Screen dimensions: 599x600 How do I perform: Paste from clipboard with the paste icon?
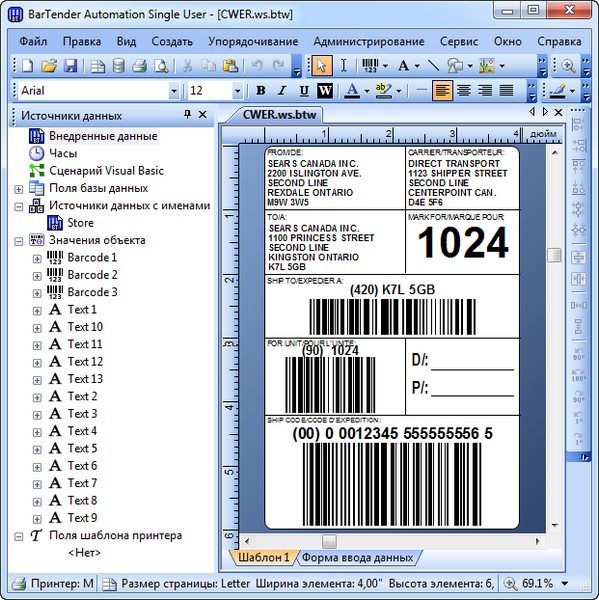click(x=231, y=66)
